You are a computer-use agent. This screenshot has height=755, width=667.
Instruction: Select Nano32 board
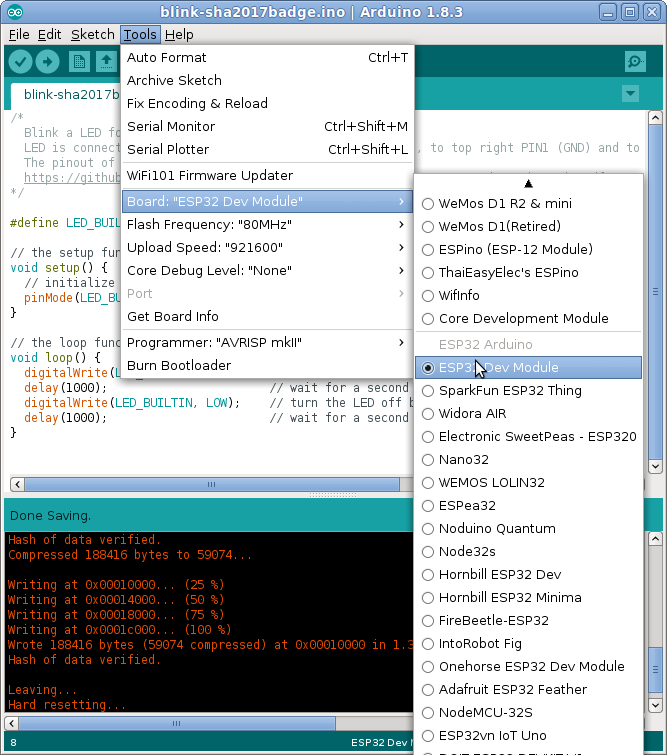[528, 460]
